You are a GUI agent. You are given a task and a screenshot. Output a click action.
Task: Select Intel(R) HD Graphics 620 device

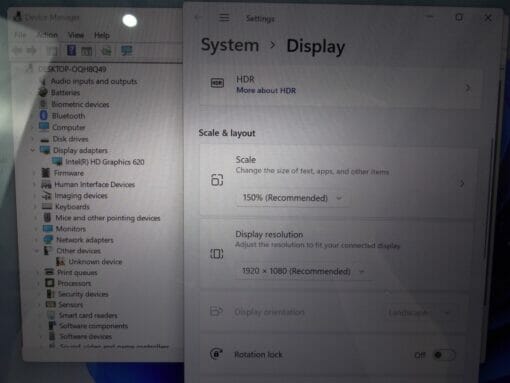tap(105, 162)
